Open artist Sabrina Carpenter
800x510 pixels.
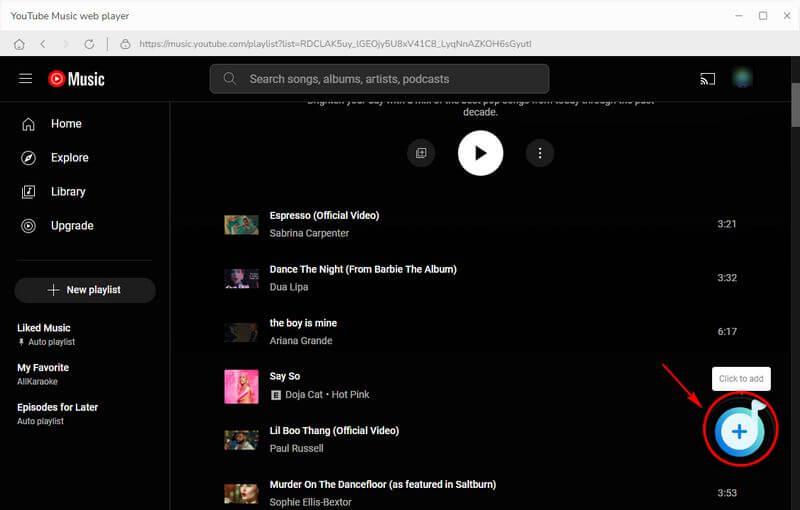click(x=309, y=233)
